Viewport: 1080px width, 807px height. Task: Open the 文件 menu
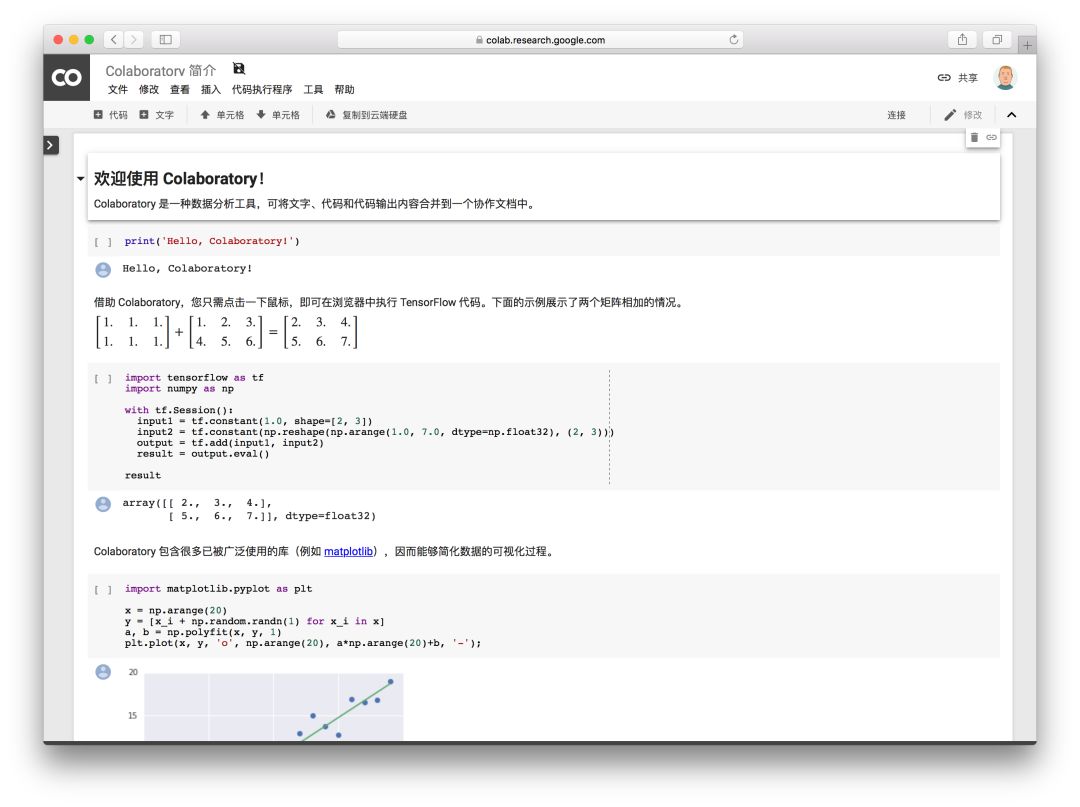[118, 90]
